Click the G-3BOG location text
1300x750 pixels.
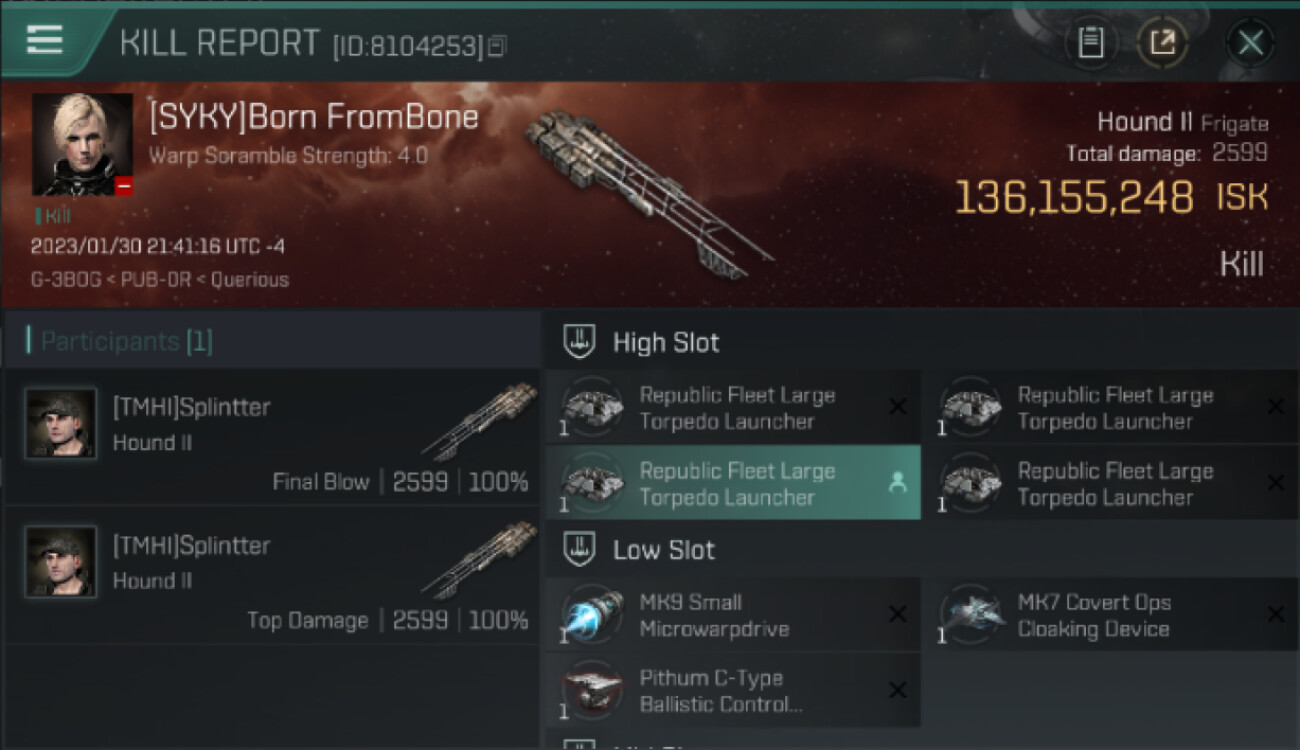[65, 280]
